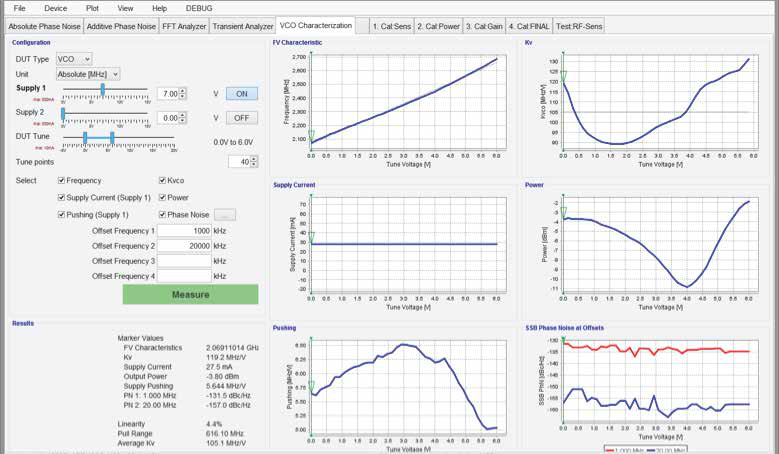
Task: Open the Test RF-Sens tab
Action: 579,26
